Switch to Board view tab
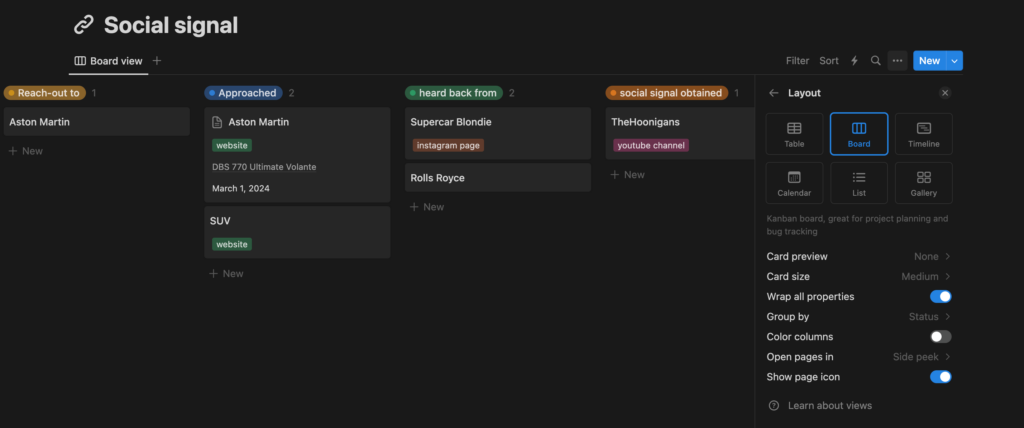Viewport: 1024px width, 428px height. pos(108,61)
